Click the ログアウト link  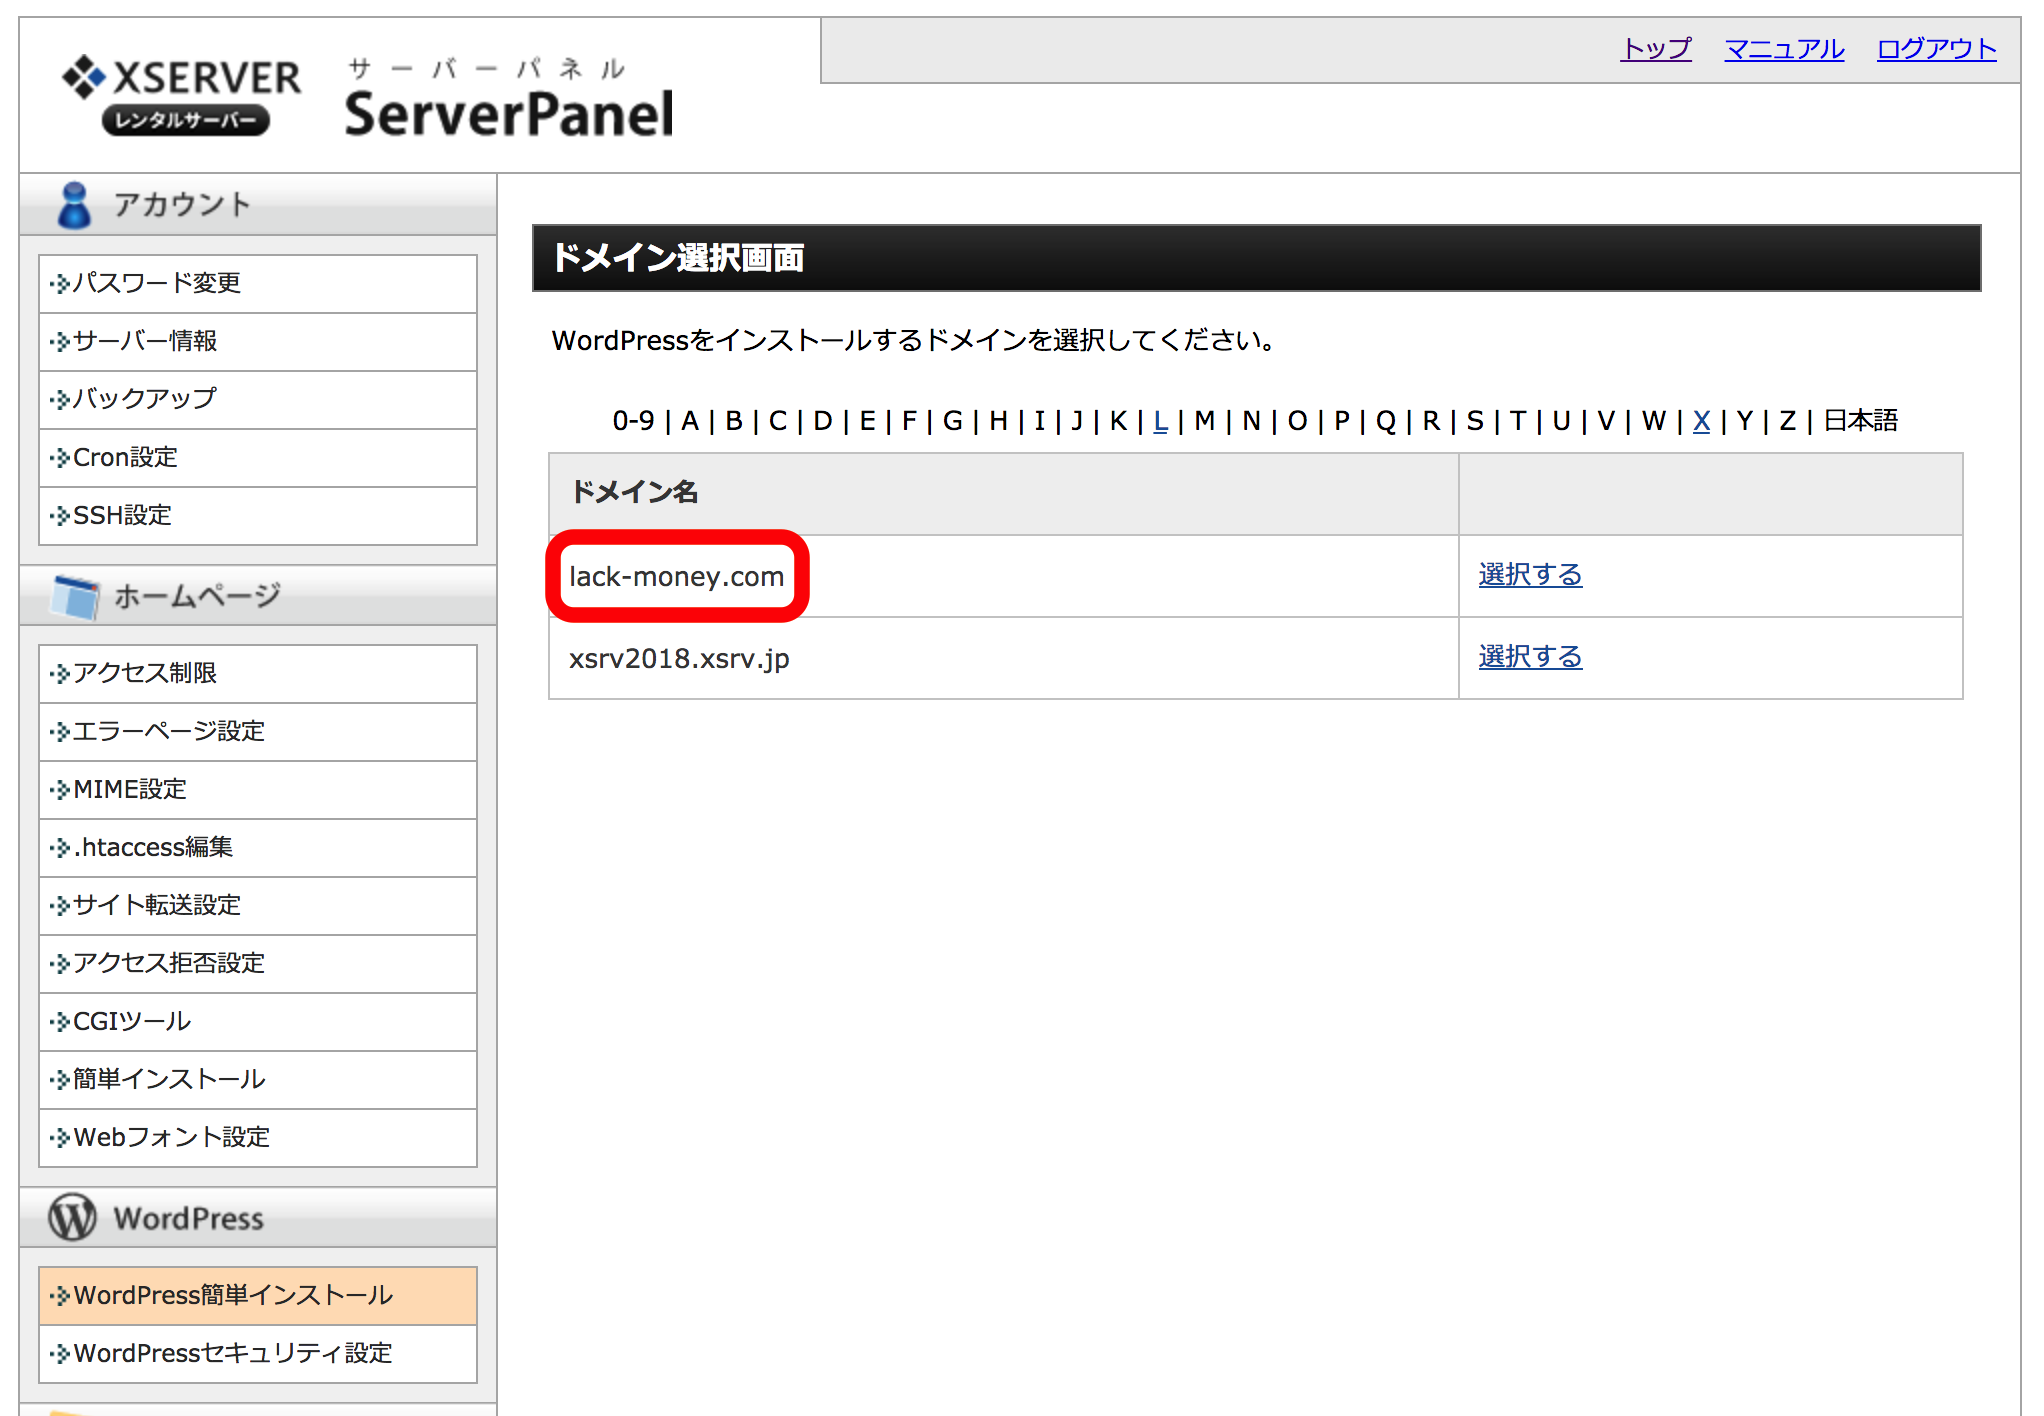click(1937, 49)
